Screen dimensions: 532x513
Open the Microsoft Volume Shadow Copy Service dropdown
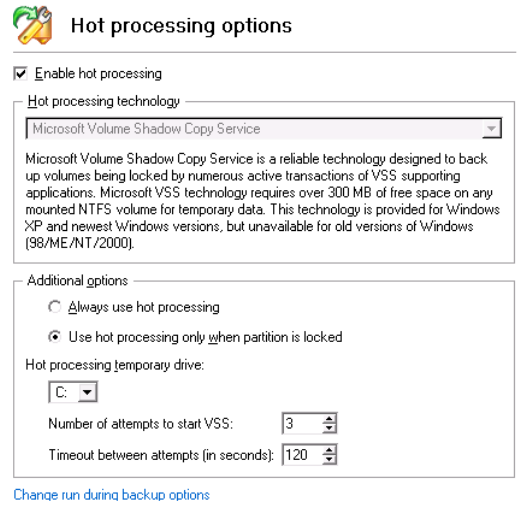click(264, 129)
